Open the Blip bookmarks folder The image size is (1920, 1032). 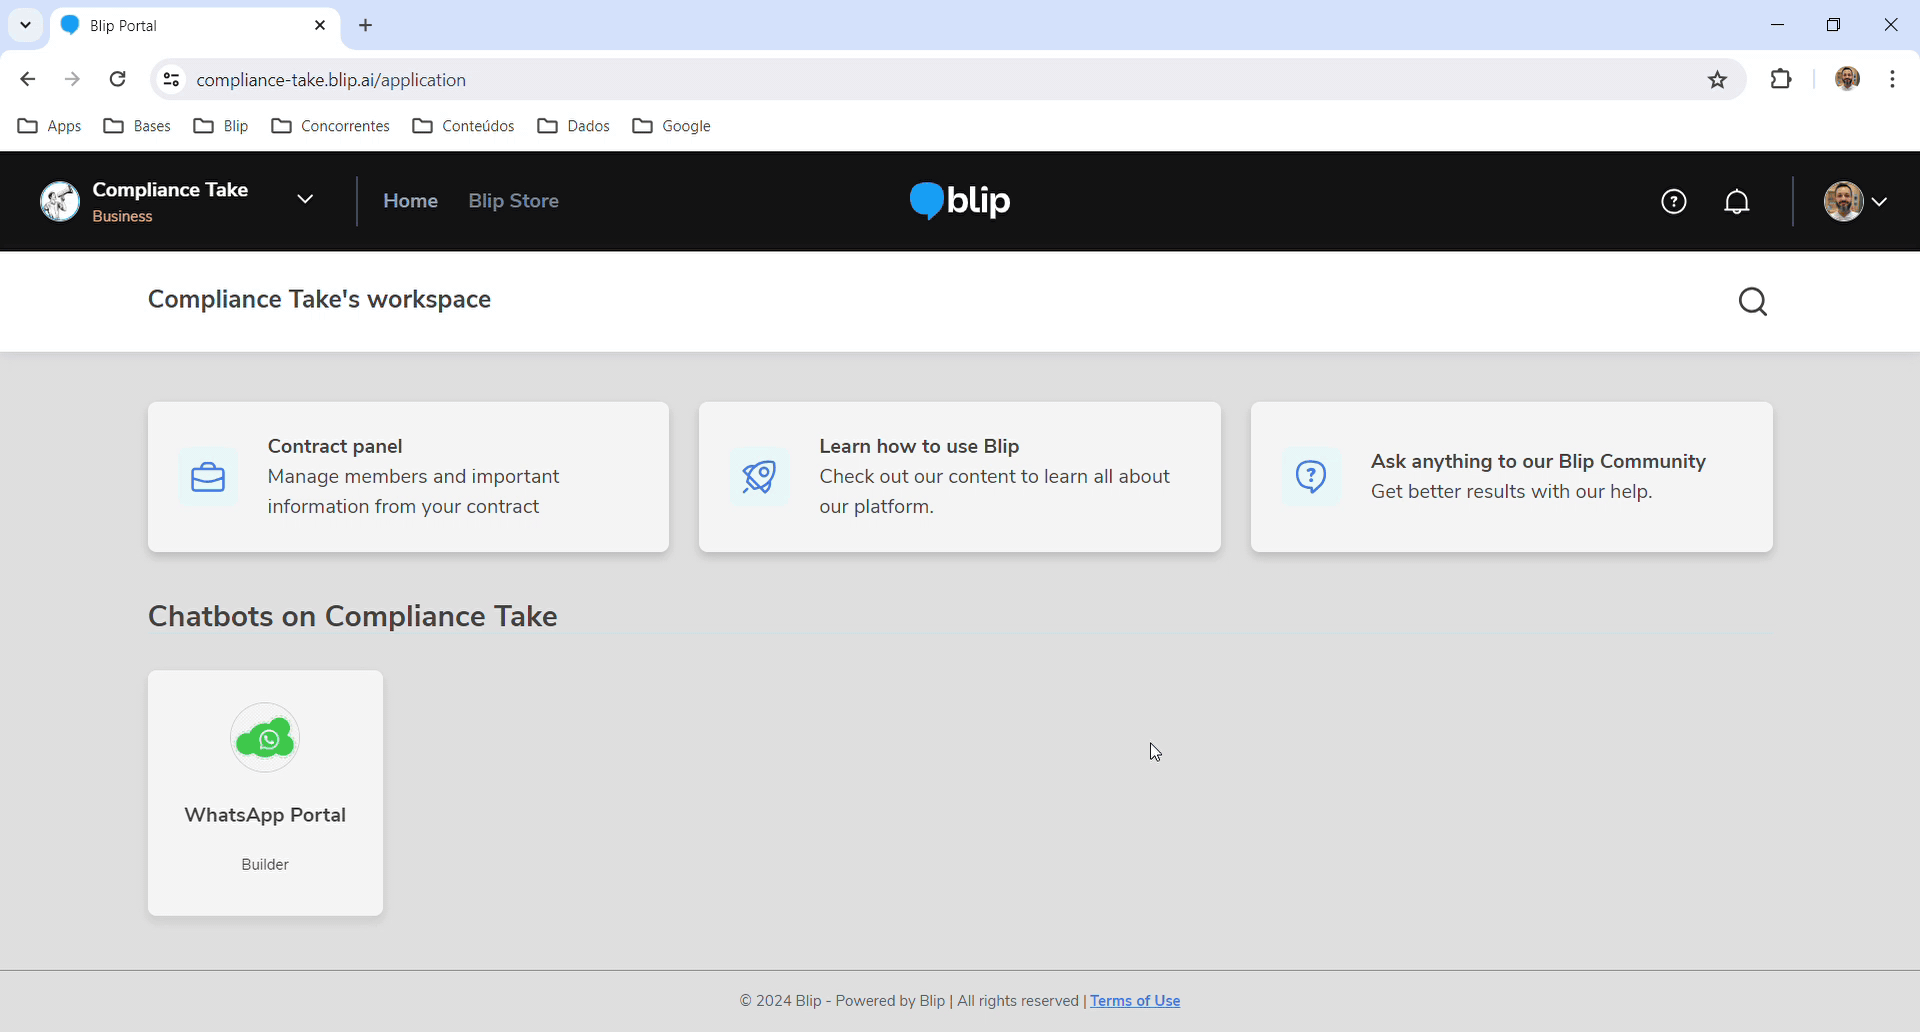pyautogui.click(x=221, y=126)
